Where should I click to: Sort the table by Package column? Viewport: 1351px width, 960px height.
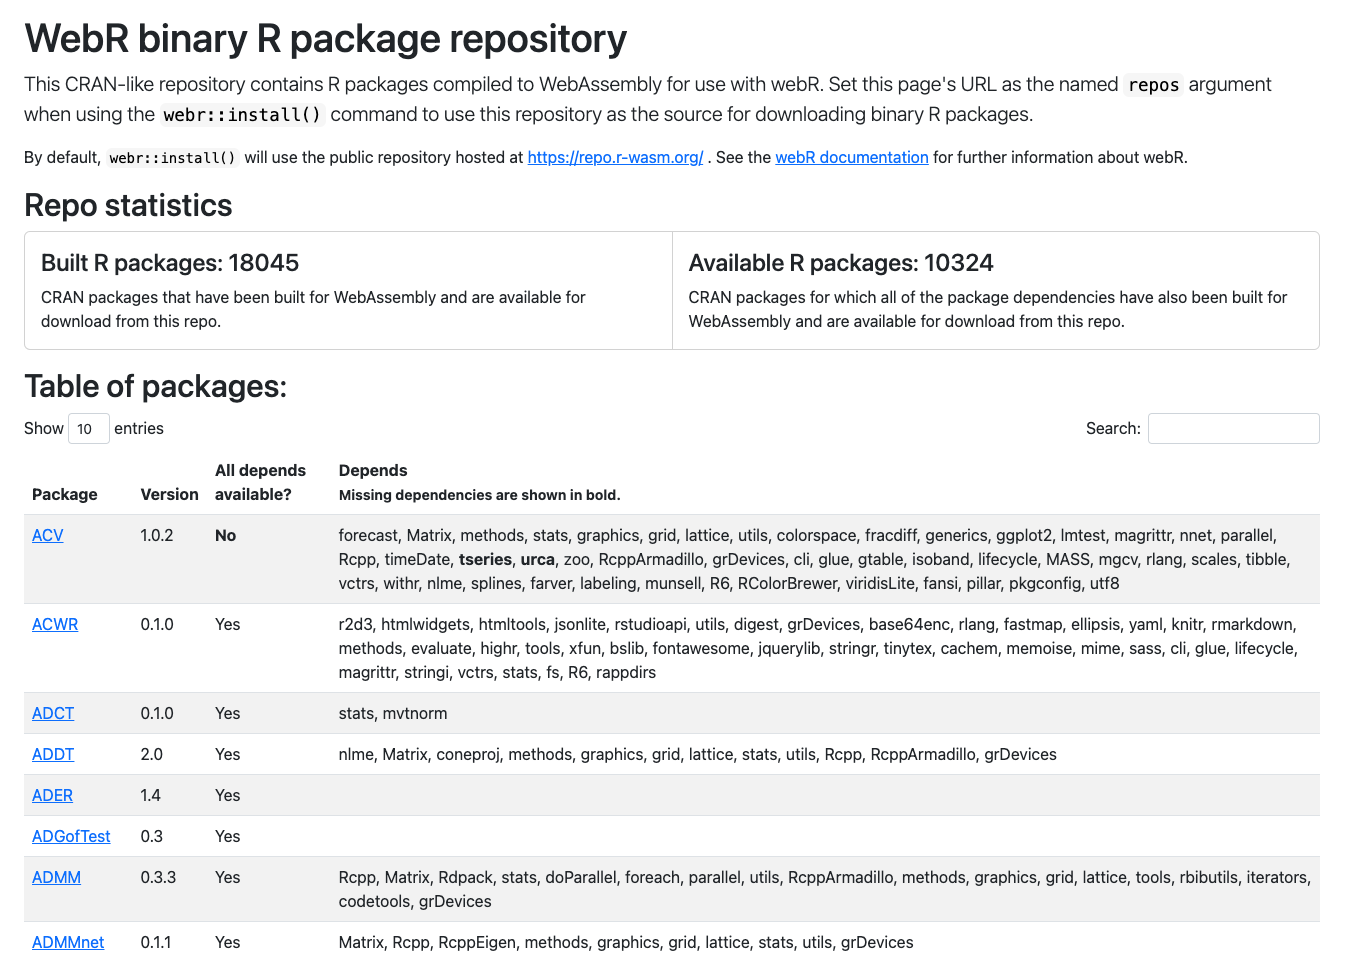pyautogui.click(x=65, y=494)
